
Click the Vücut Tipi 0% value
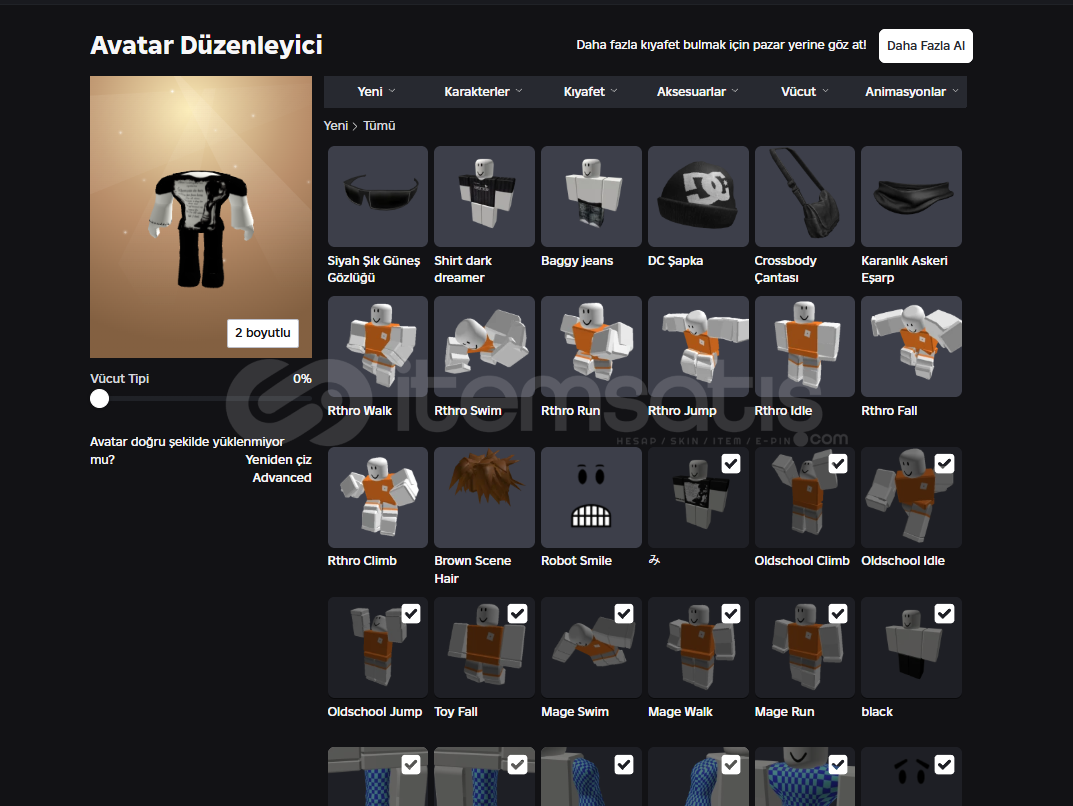click(x=302, y=378)
